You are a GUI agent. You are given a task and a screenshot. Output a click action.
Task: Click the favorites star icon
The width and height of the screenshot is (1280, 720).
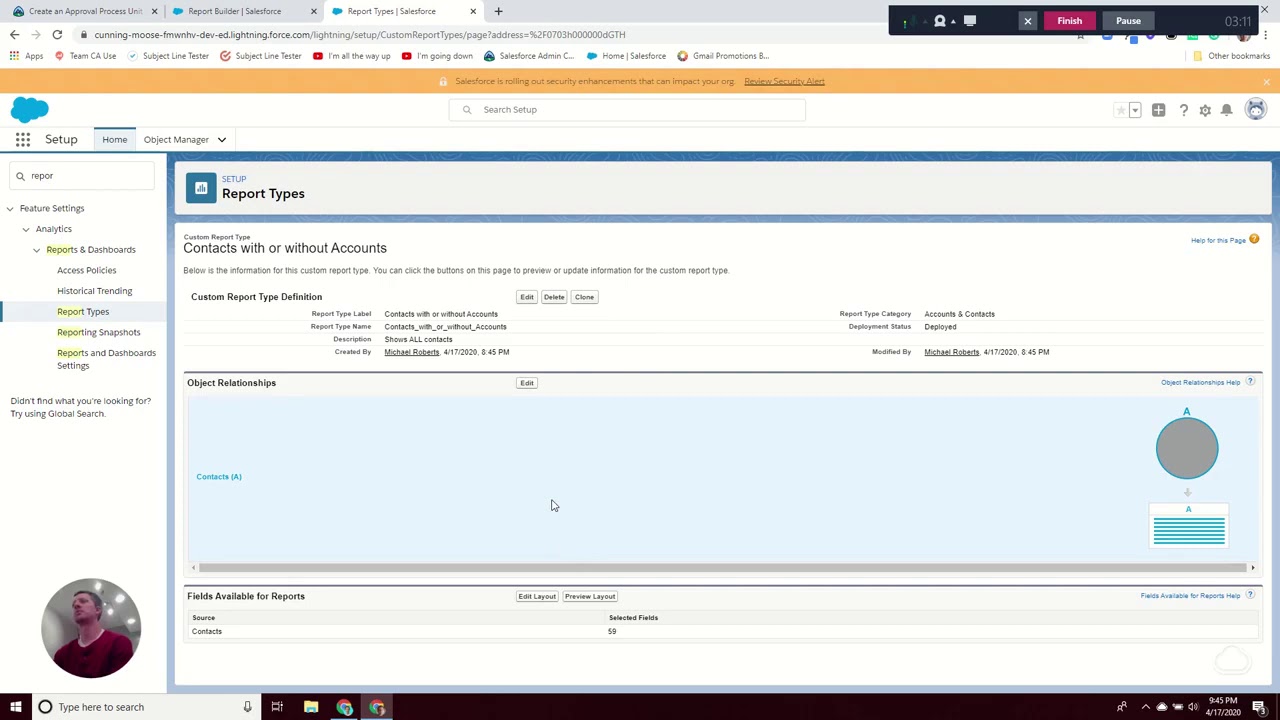point(1120,110)
